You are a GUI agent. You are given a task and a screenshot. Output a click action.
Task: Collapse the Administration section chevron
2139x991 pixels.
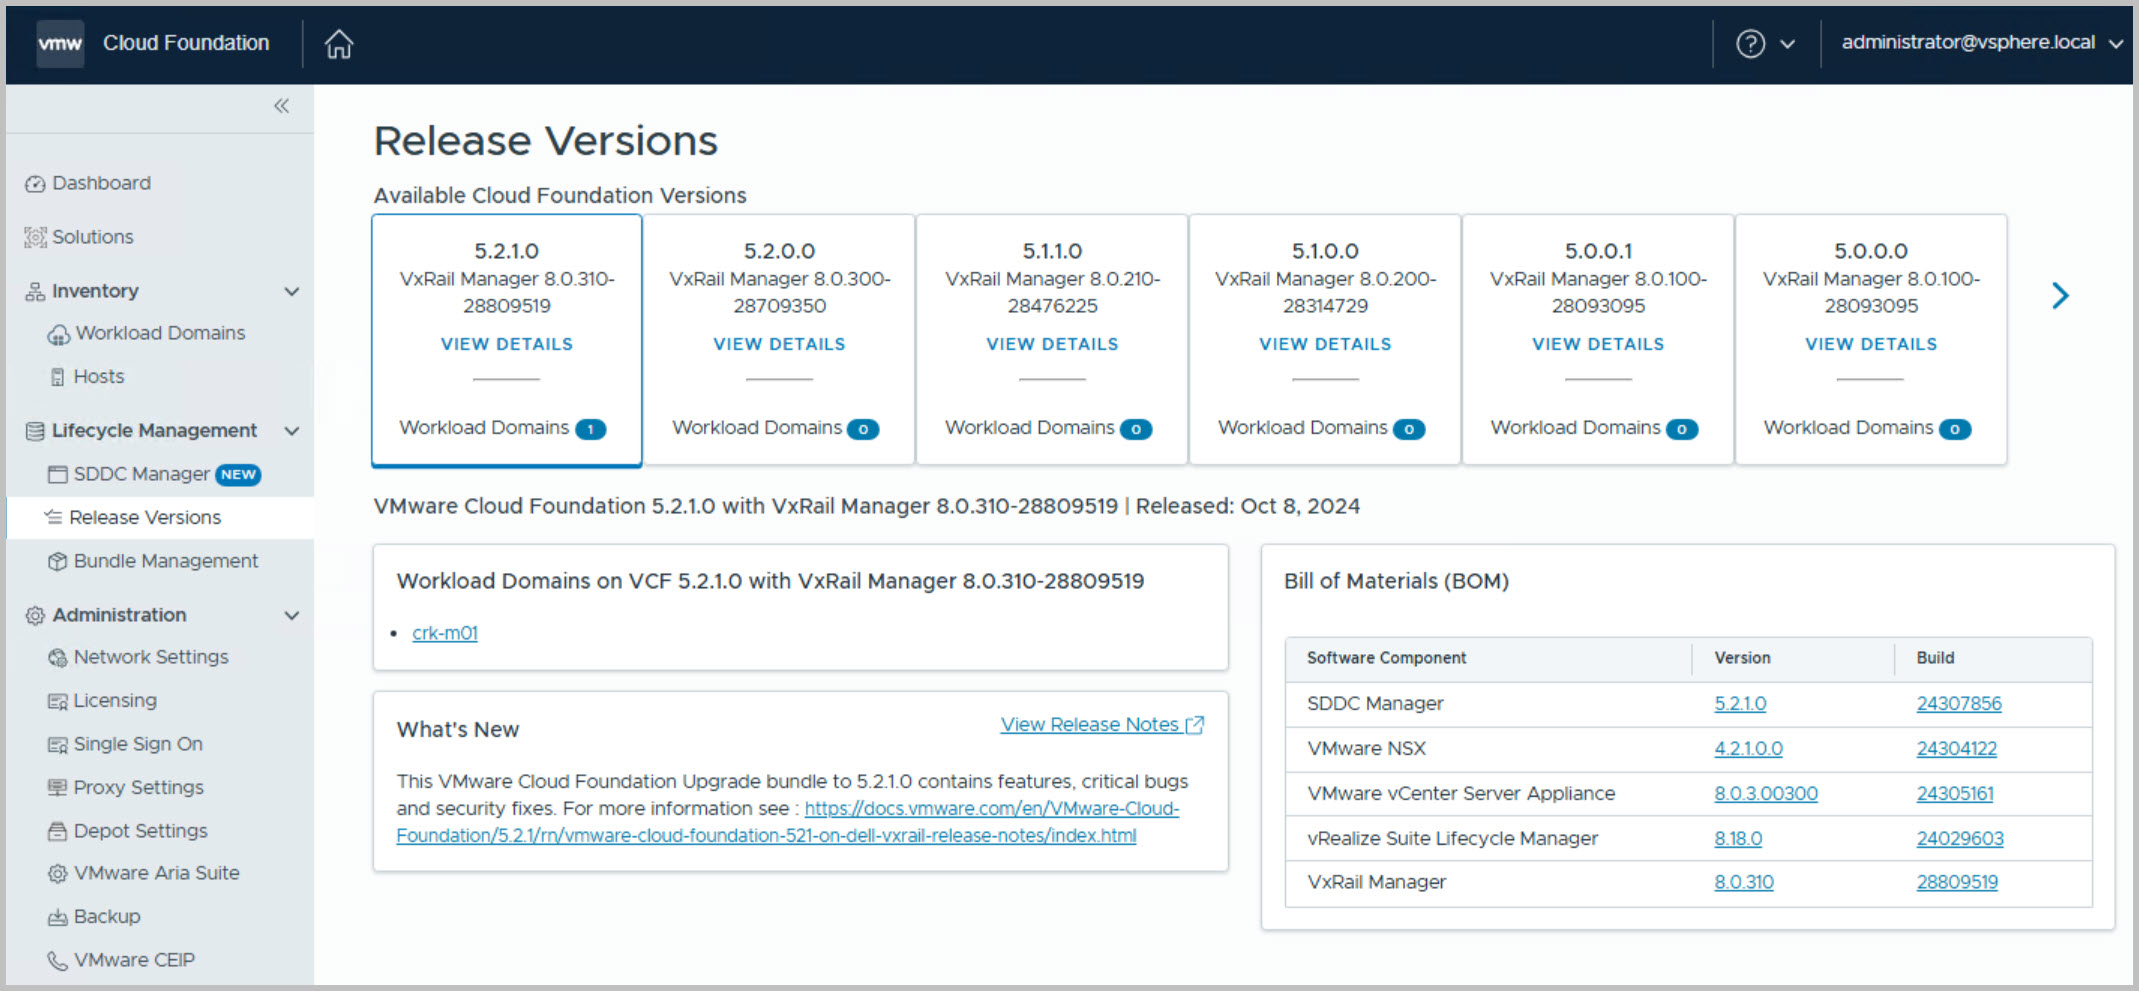tap(292, 615)
